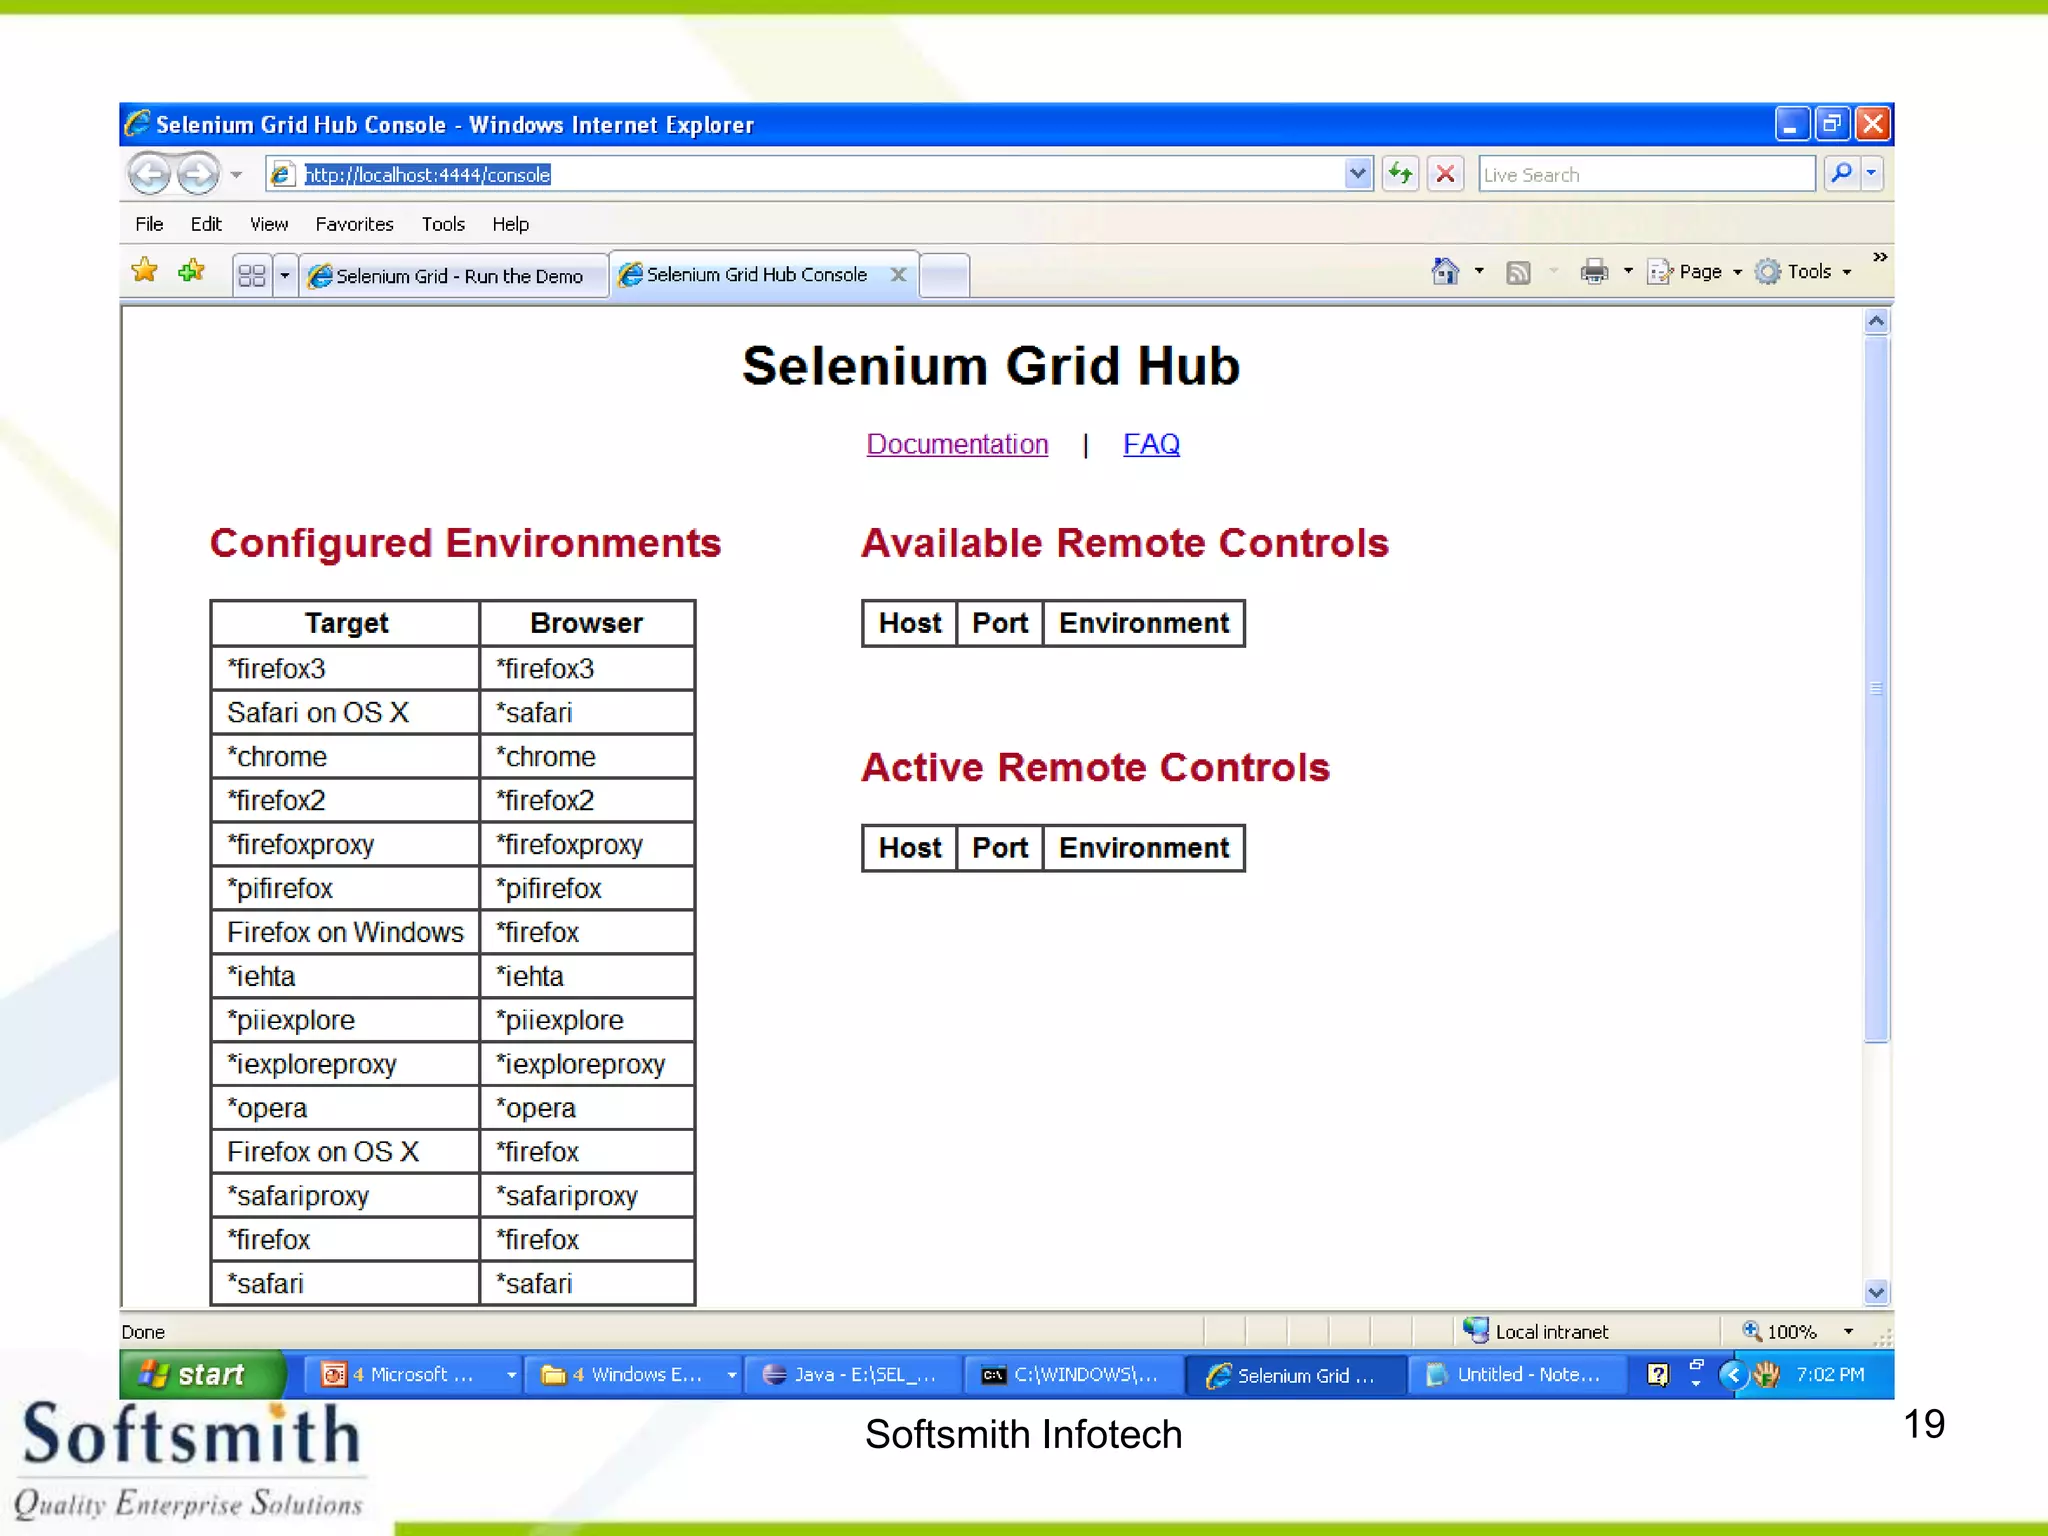Click the Home page icon
Viewport: 2048px width, 1536px height.
1445,271
